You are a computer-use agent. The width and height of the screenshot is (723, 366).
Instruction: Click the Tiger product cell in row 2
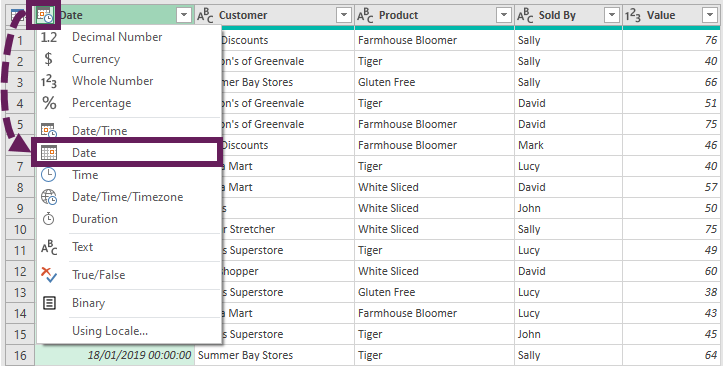(434, 61)
